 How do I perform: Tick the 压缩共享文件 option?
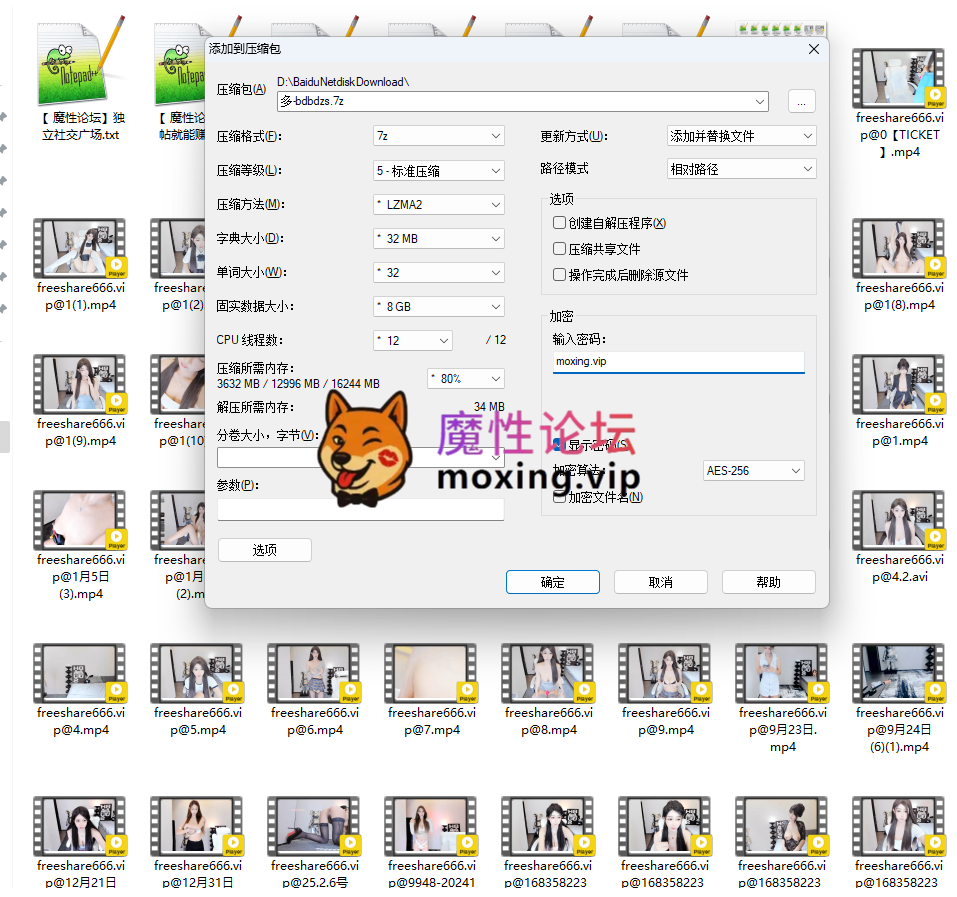click(559, 248)
